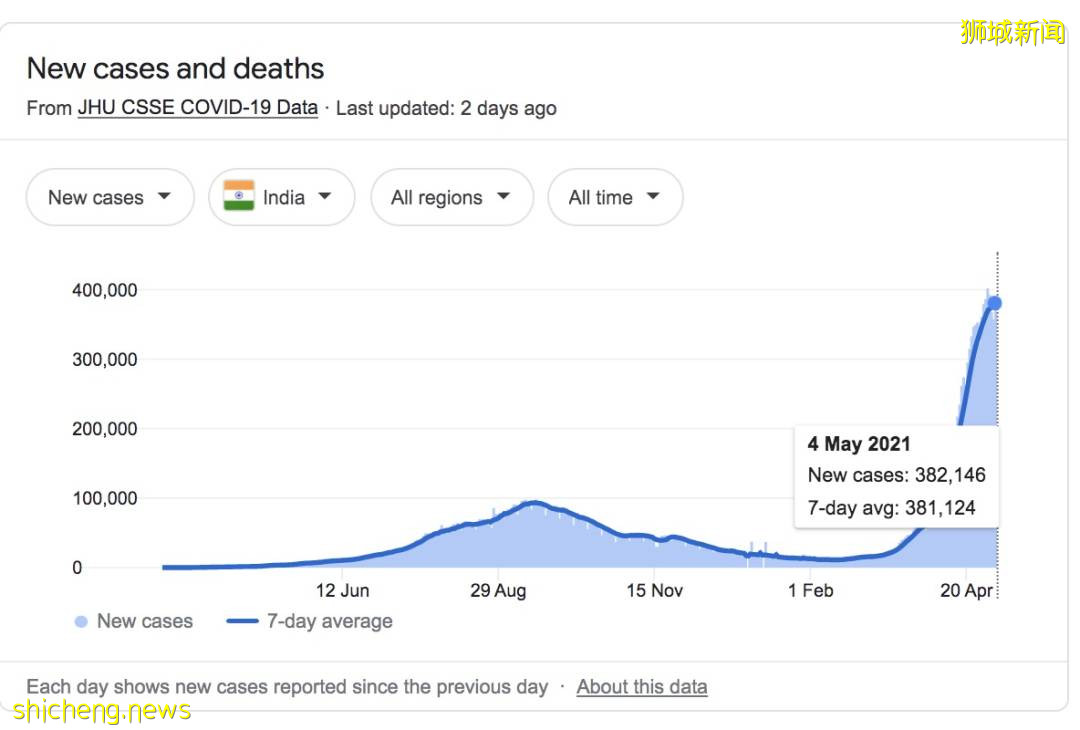Open the All time range dropdown

click(x=615, y=198)
